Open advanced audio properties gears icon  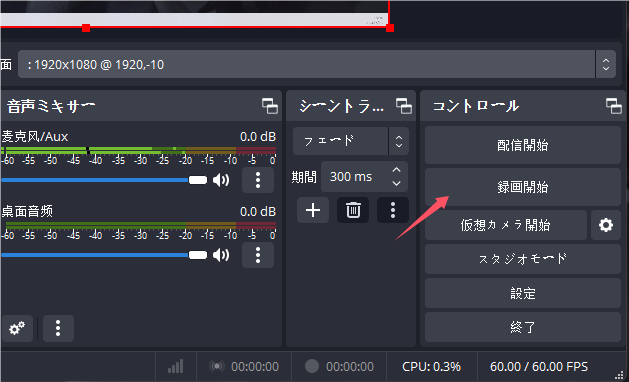tap(17, 328)
